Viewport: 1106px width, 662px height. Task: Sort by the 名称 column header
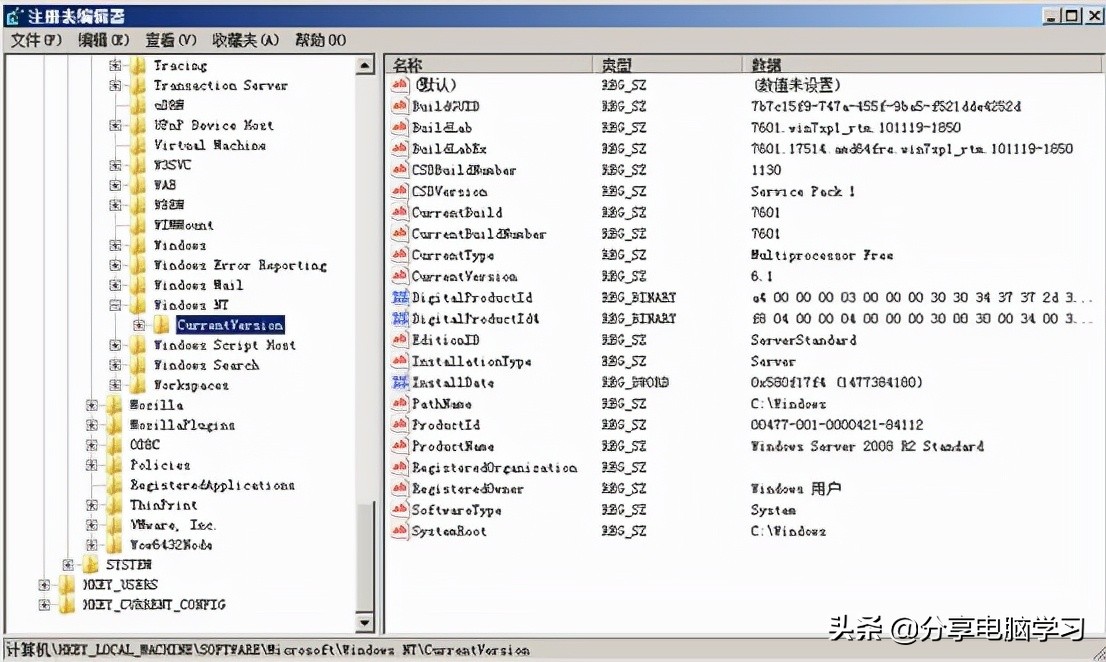coord(489,65)
